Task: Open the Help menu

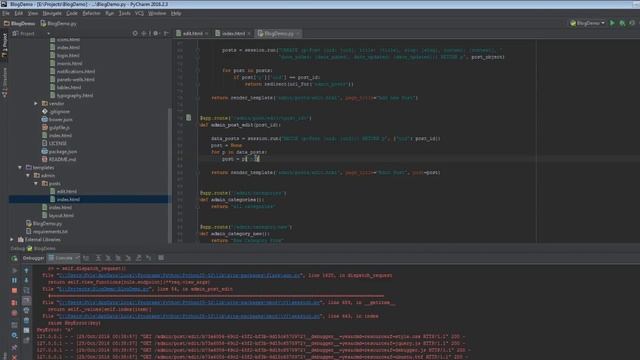Action: click(176, 13)
